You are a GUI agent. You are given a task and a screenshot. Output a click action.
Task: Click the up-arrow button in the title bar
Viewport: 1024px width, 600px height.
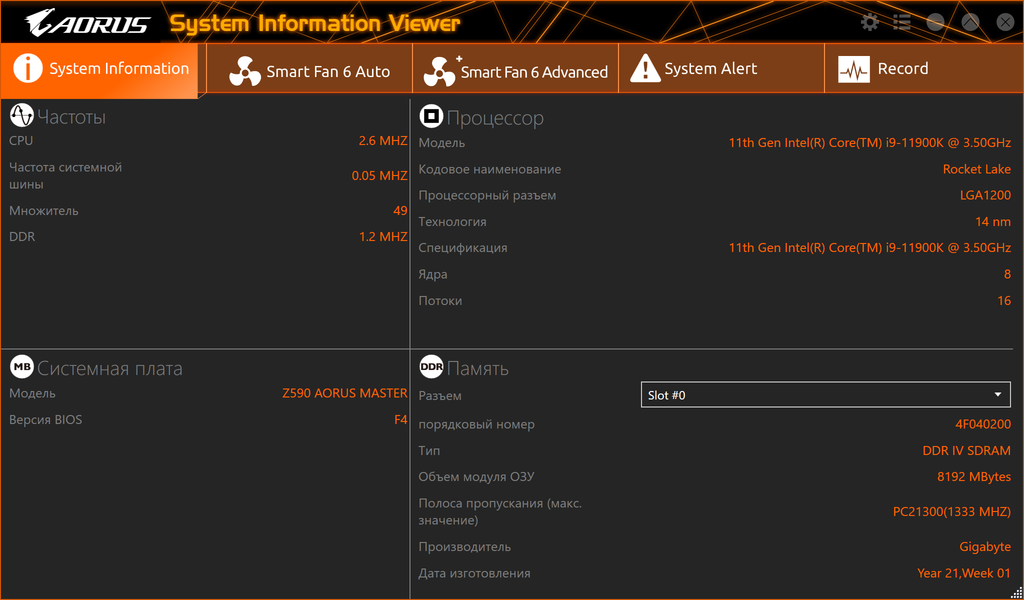[970, 22]
